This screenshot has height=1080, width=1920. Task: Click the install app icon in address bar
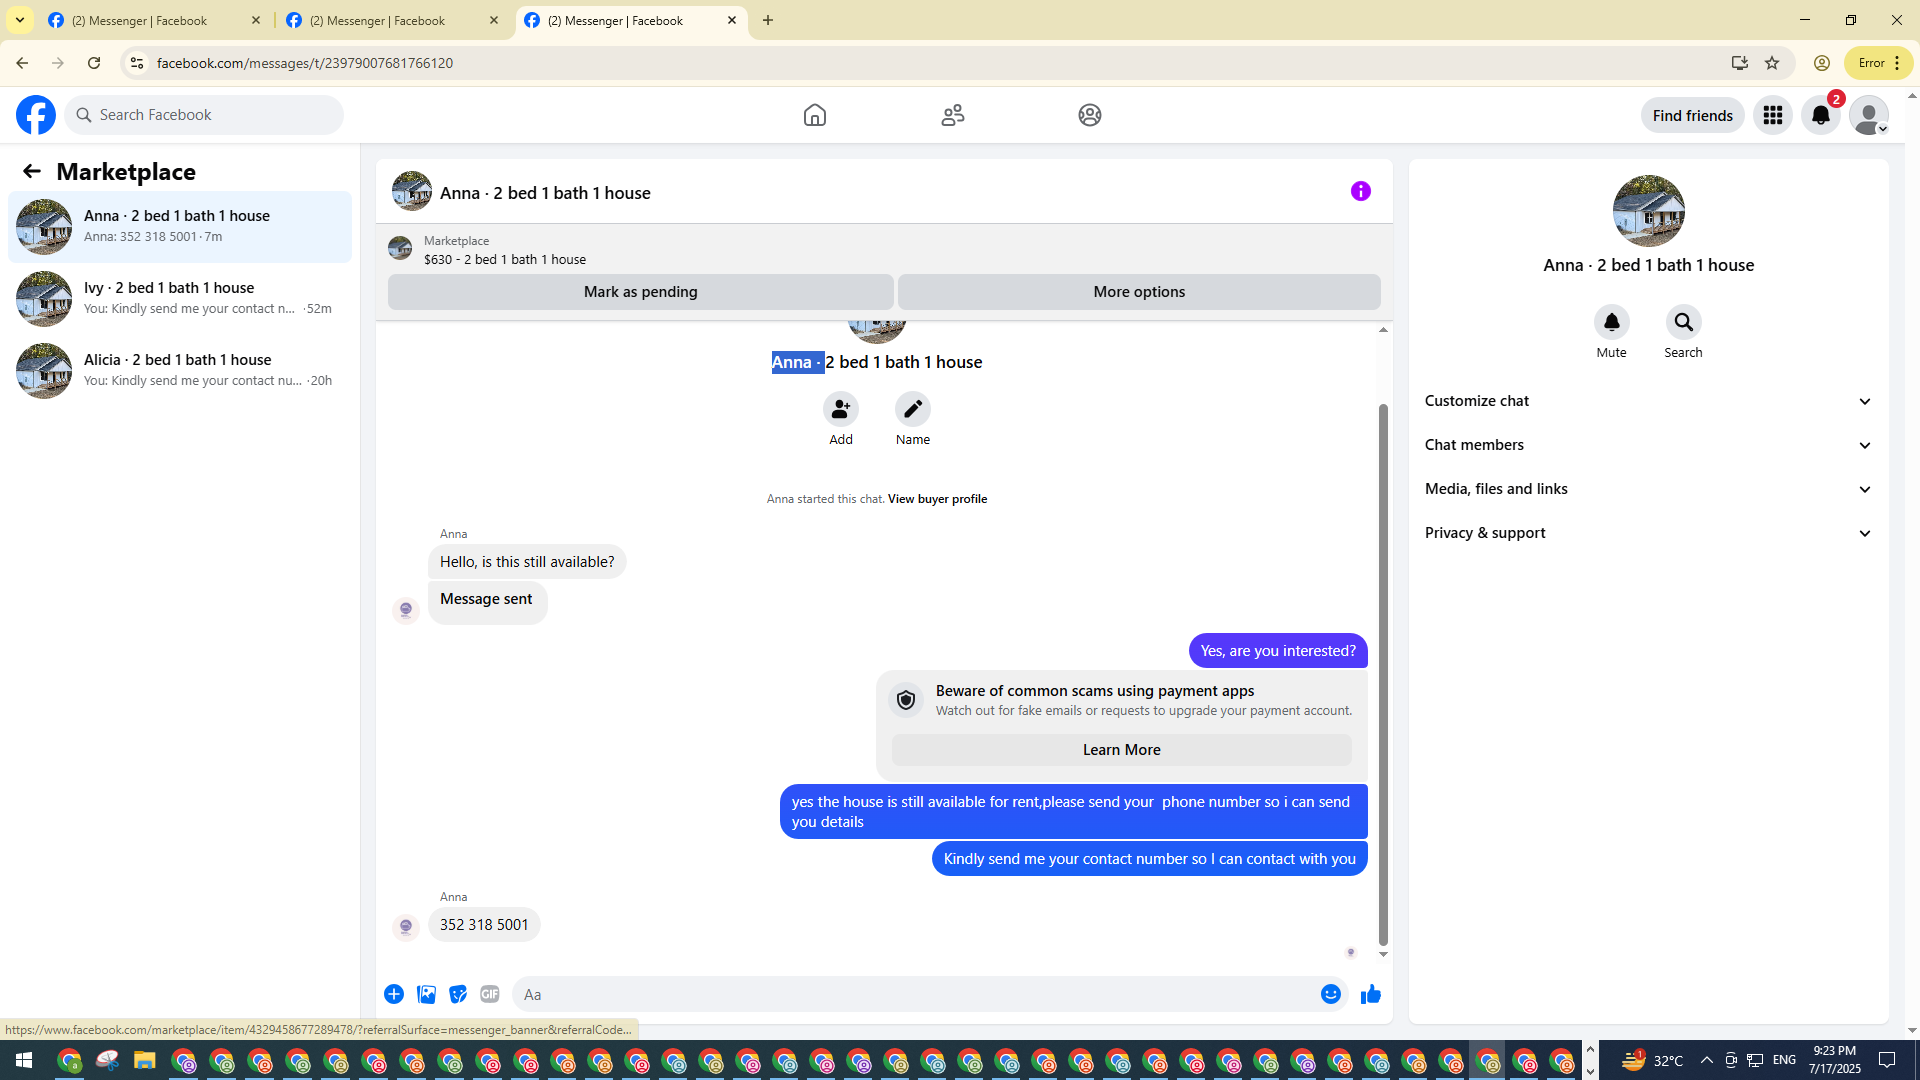tap(1740, 63)
